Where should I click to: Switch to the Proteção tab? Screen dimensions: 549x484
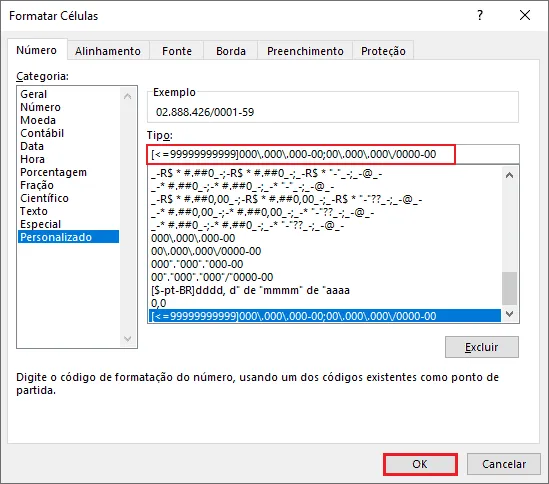point(383,51)
